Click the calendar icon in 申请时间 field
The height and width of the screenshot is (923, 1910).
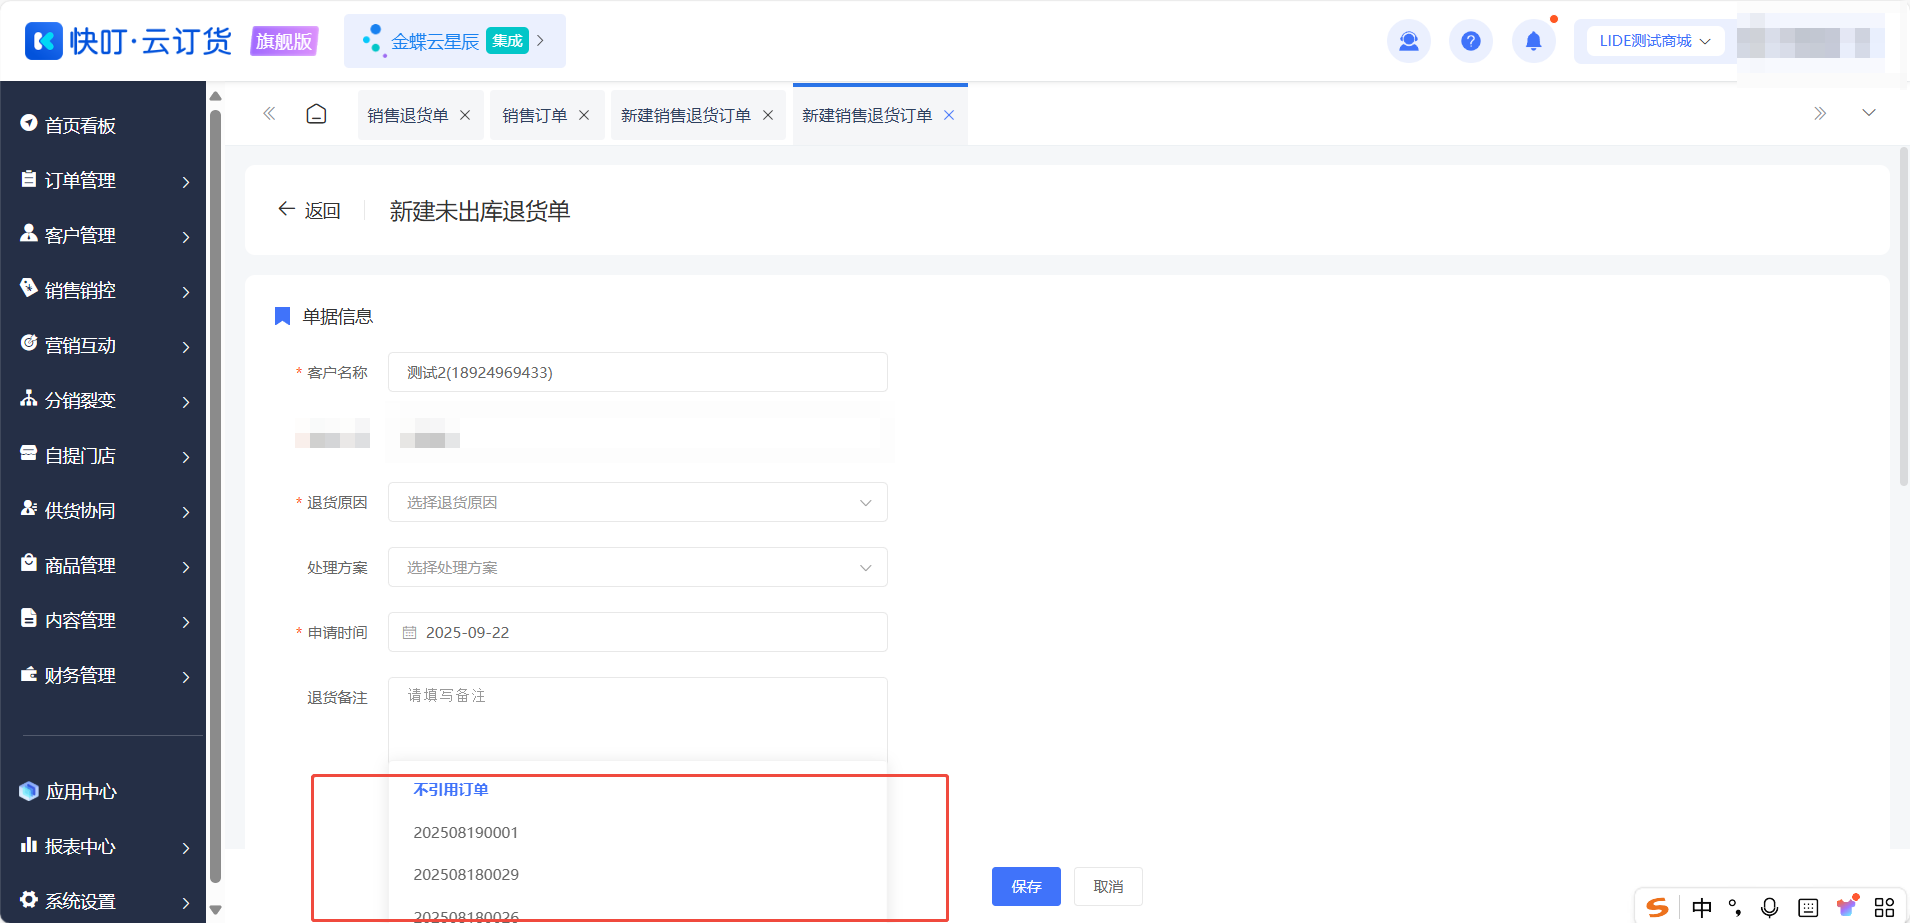coord(409,633)
